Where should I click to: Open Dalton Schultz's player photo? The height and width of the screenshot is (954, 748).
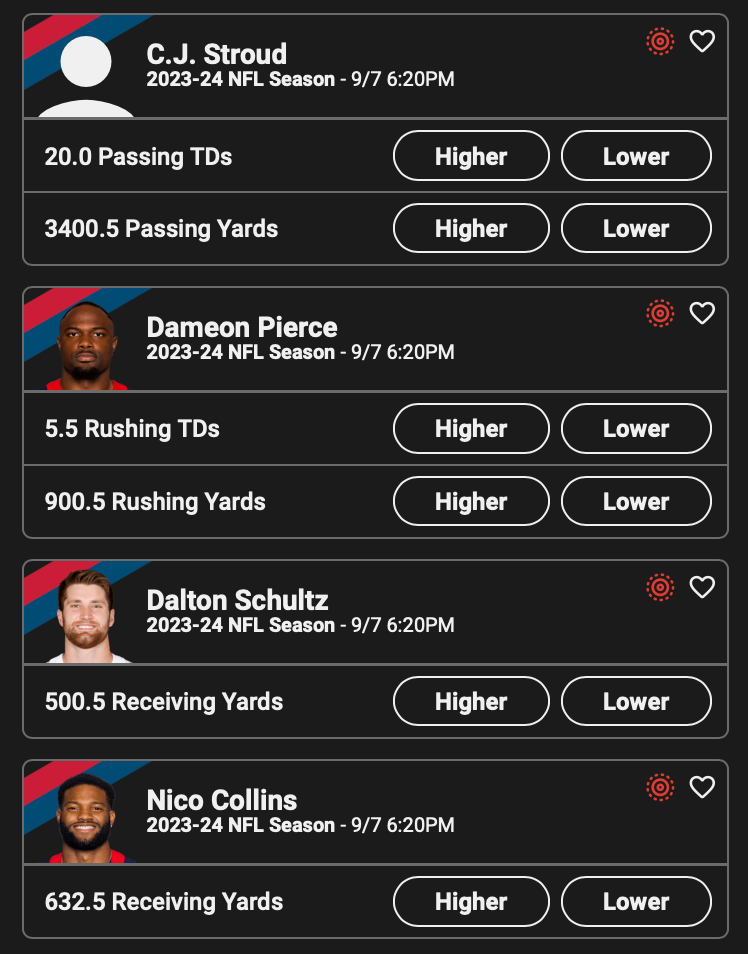point(86,618)
